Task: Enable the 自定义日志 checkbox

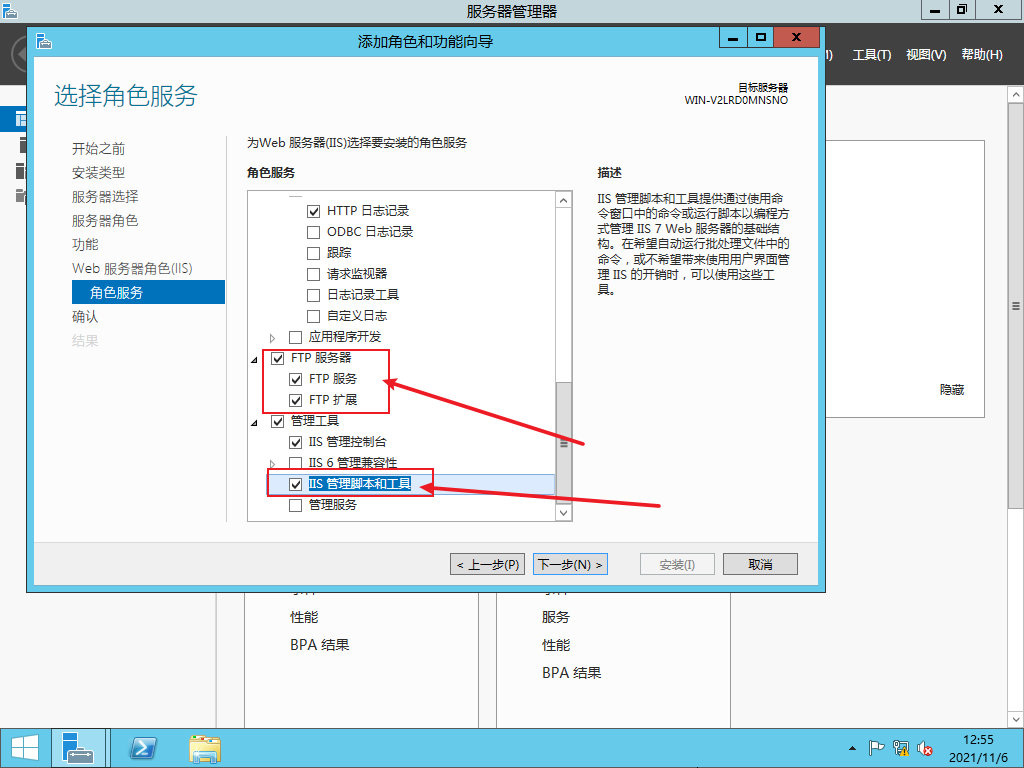Action: (313, 316)
